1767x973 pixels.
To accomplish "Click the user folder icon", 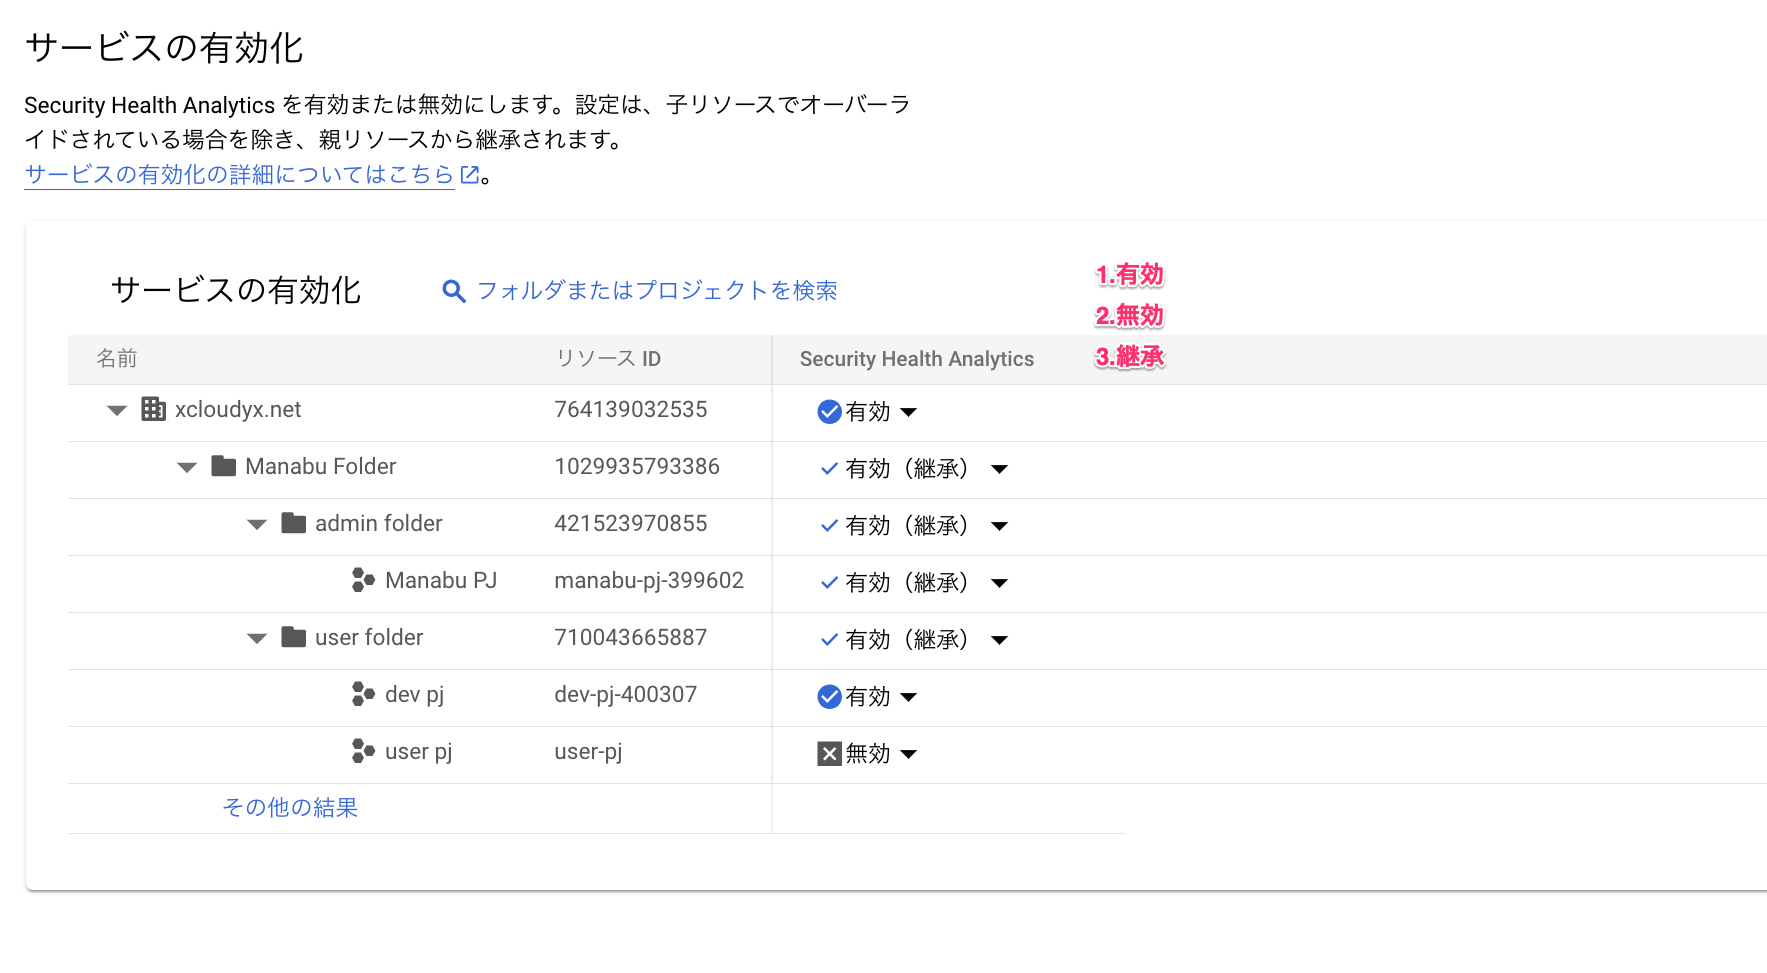I will pyautogui.click(x=294, y=637).
